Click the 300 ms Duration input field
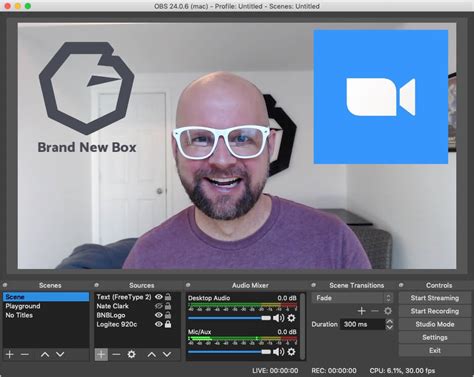The height and width of the screenshot is (377, 474). click(362, 324)
